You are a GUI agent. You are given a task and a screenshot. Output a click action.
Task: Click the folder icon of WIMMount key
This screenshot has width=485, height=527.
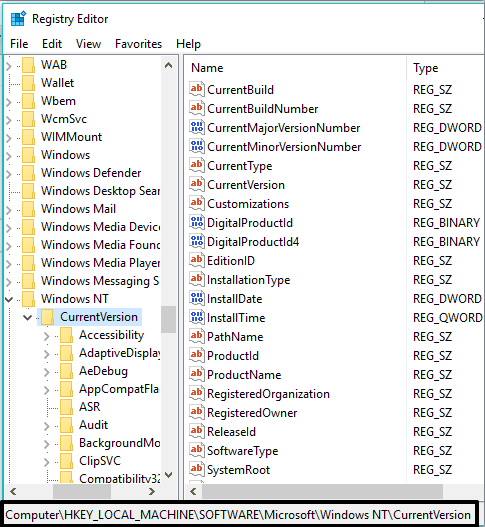tap(28, 137)
